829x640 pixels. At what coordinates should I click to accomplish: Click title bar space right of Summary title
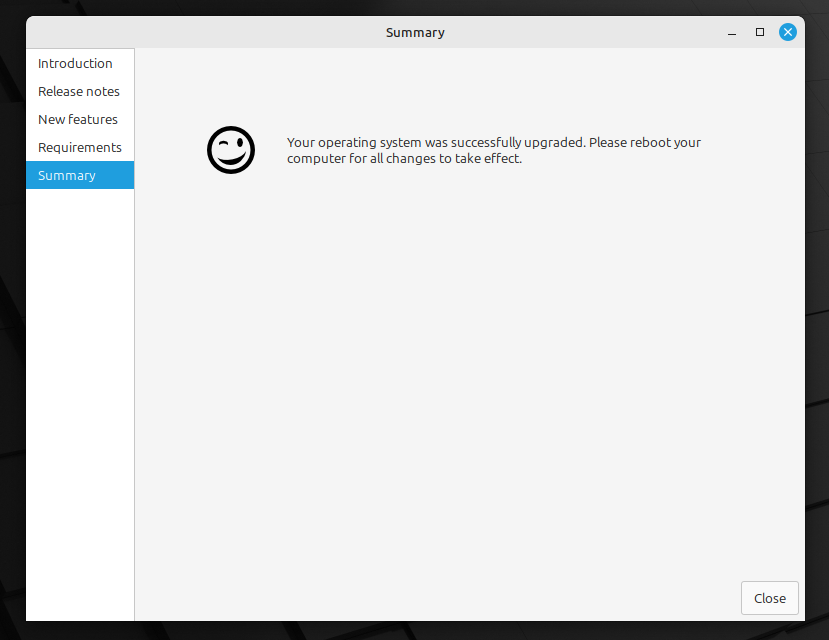pos(600,32)
